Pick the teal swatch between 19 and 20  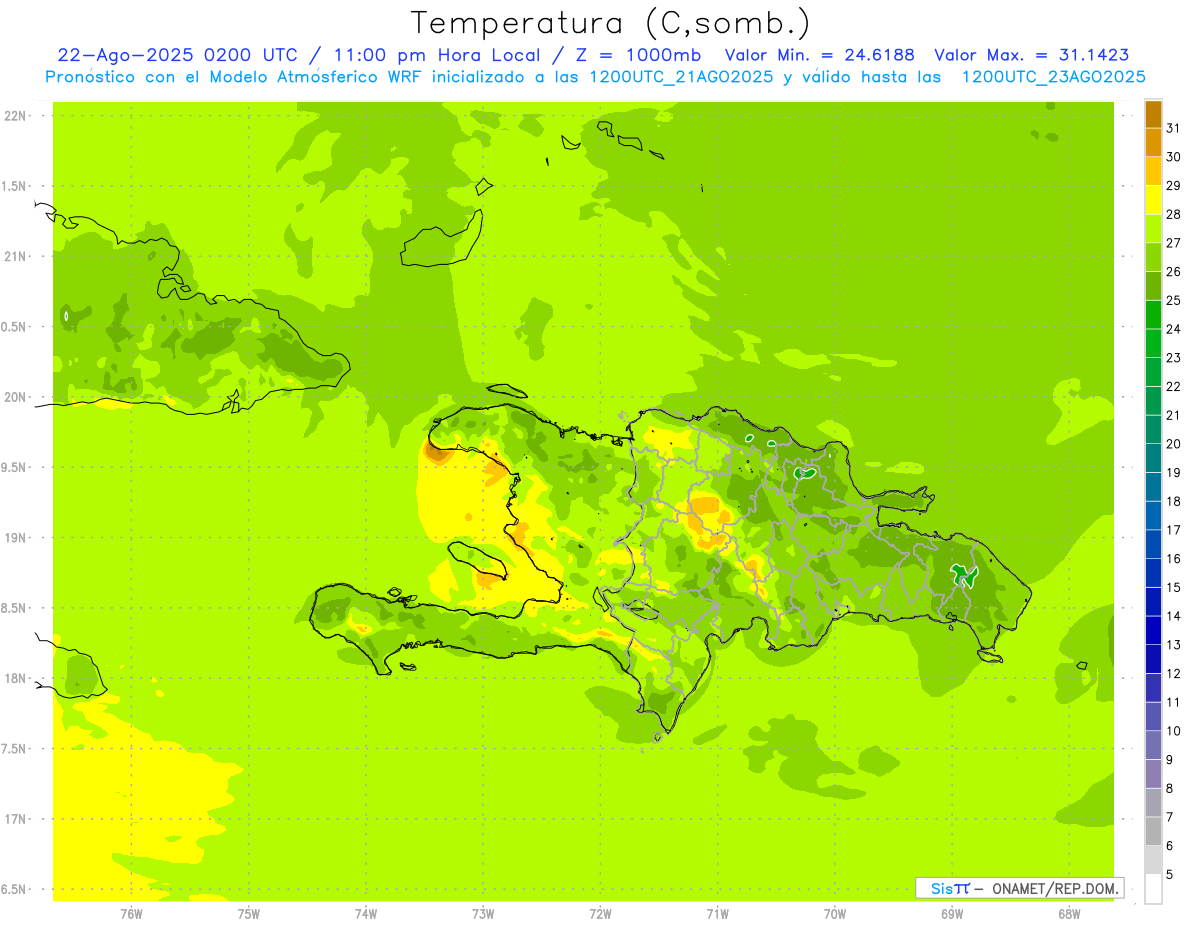pos(1153,458)
